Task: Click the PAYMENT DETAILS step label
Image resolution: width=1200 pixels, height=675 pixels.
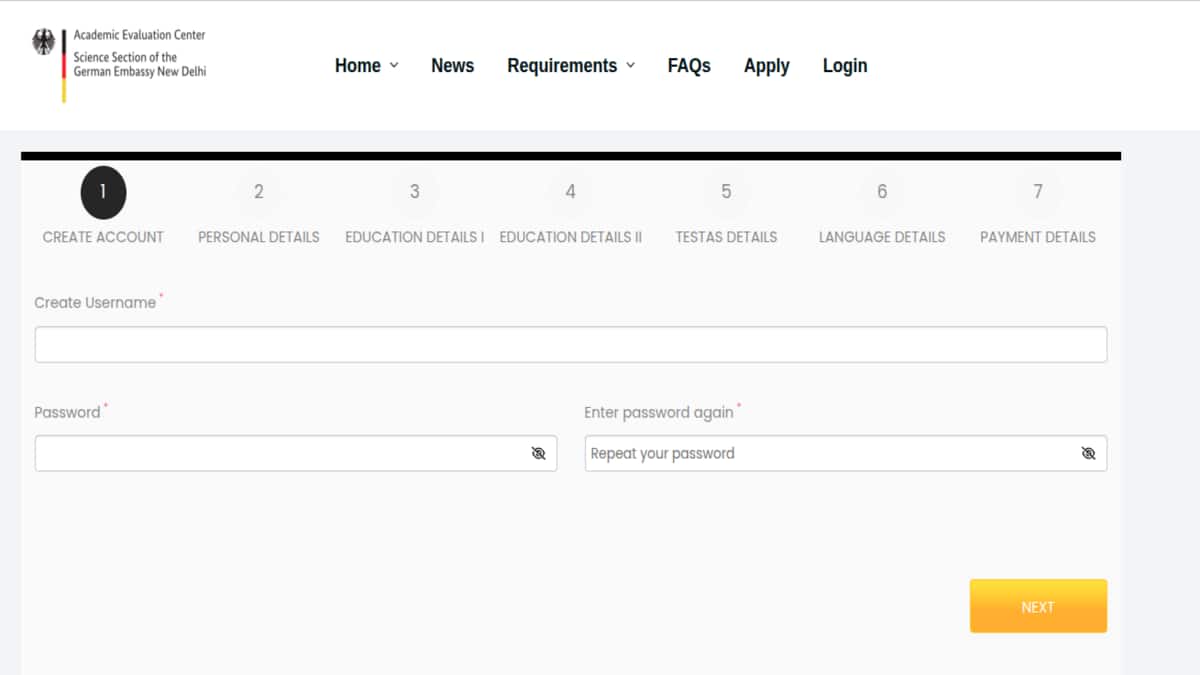Action: click(1038, 237)
